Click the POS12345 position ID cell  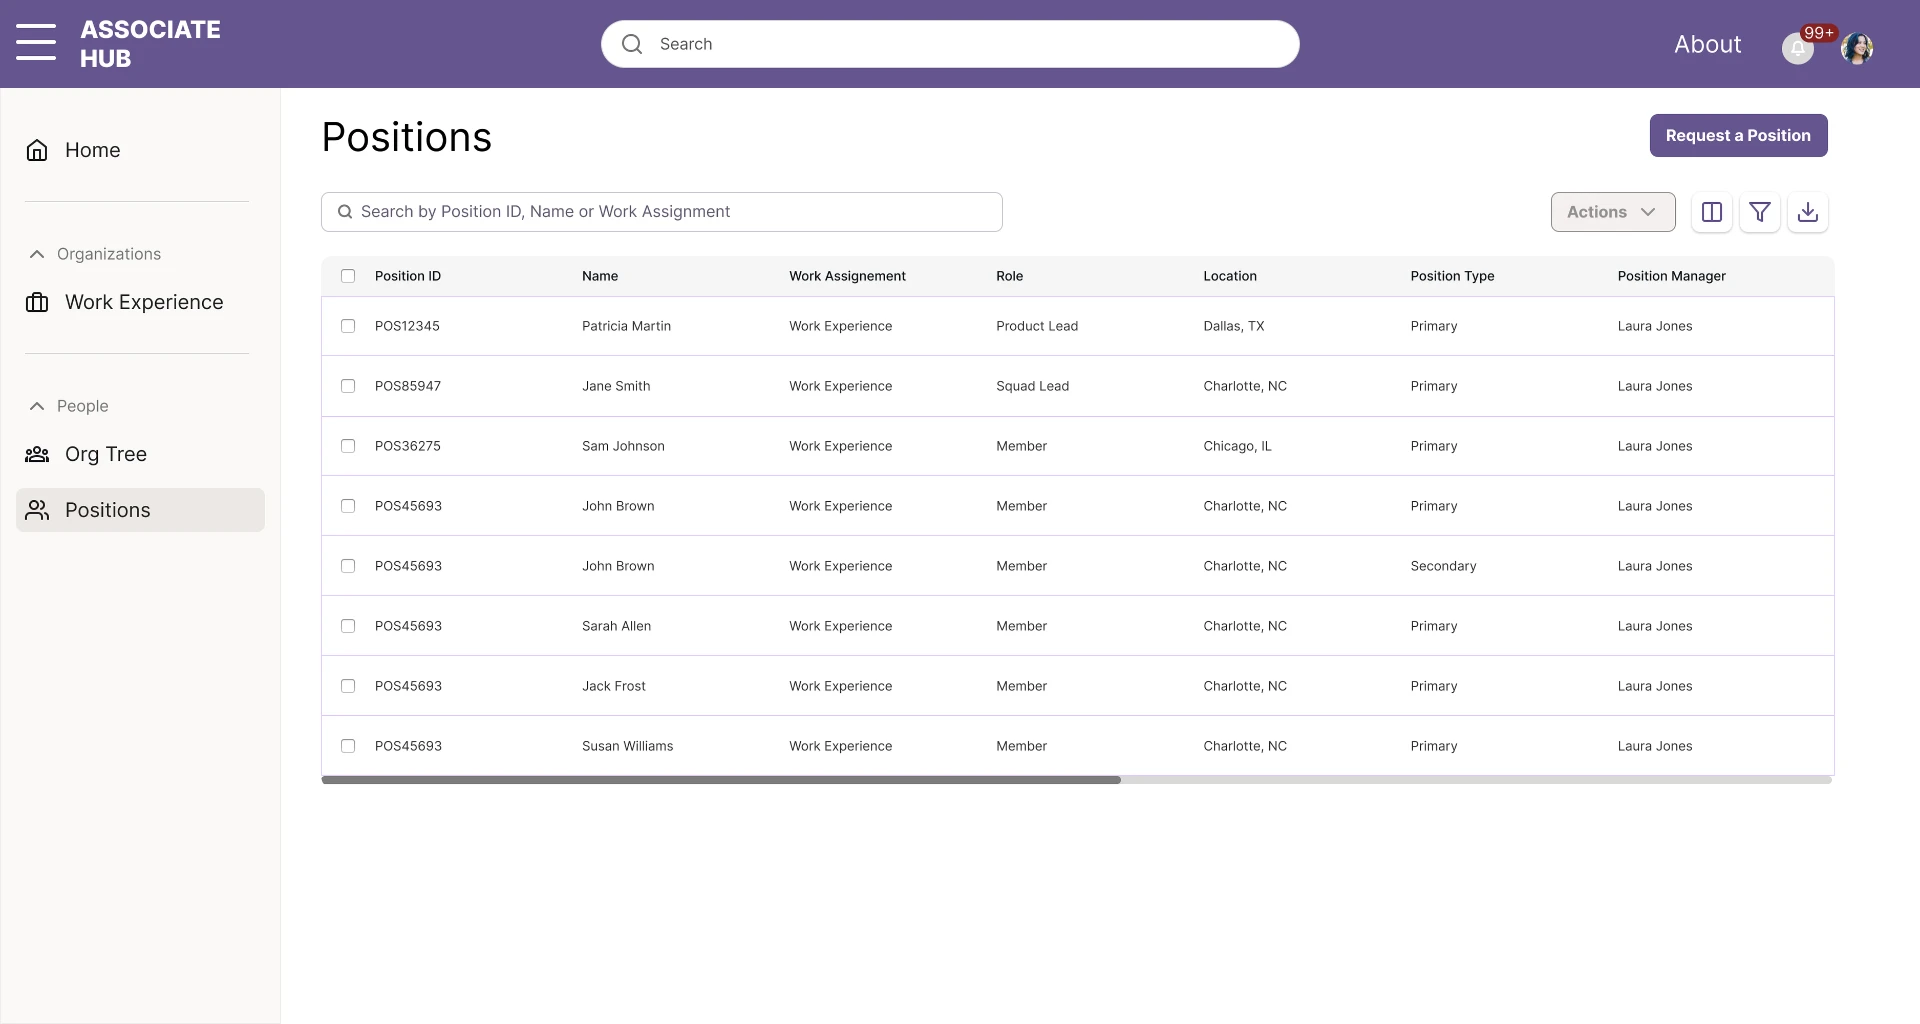[407, 326]
